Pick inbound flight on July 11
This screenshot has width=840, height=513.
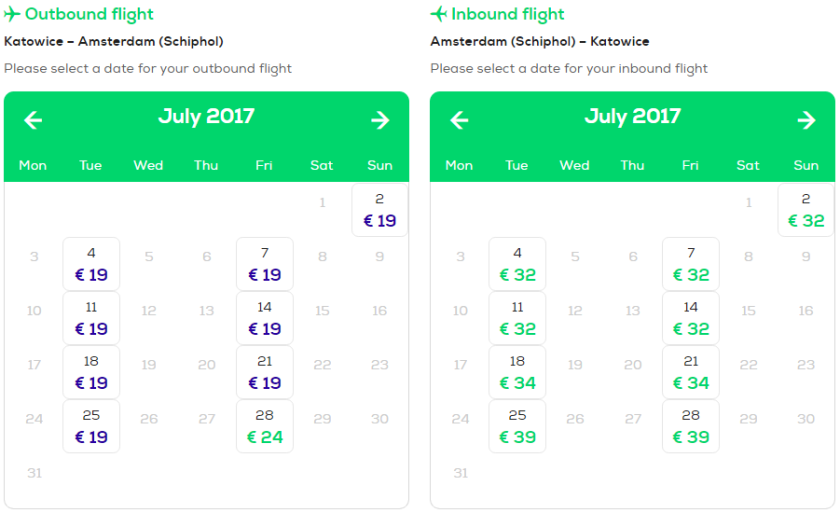point(517,318)
